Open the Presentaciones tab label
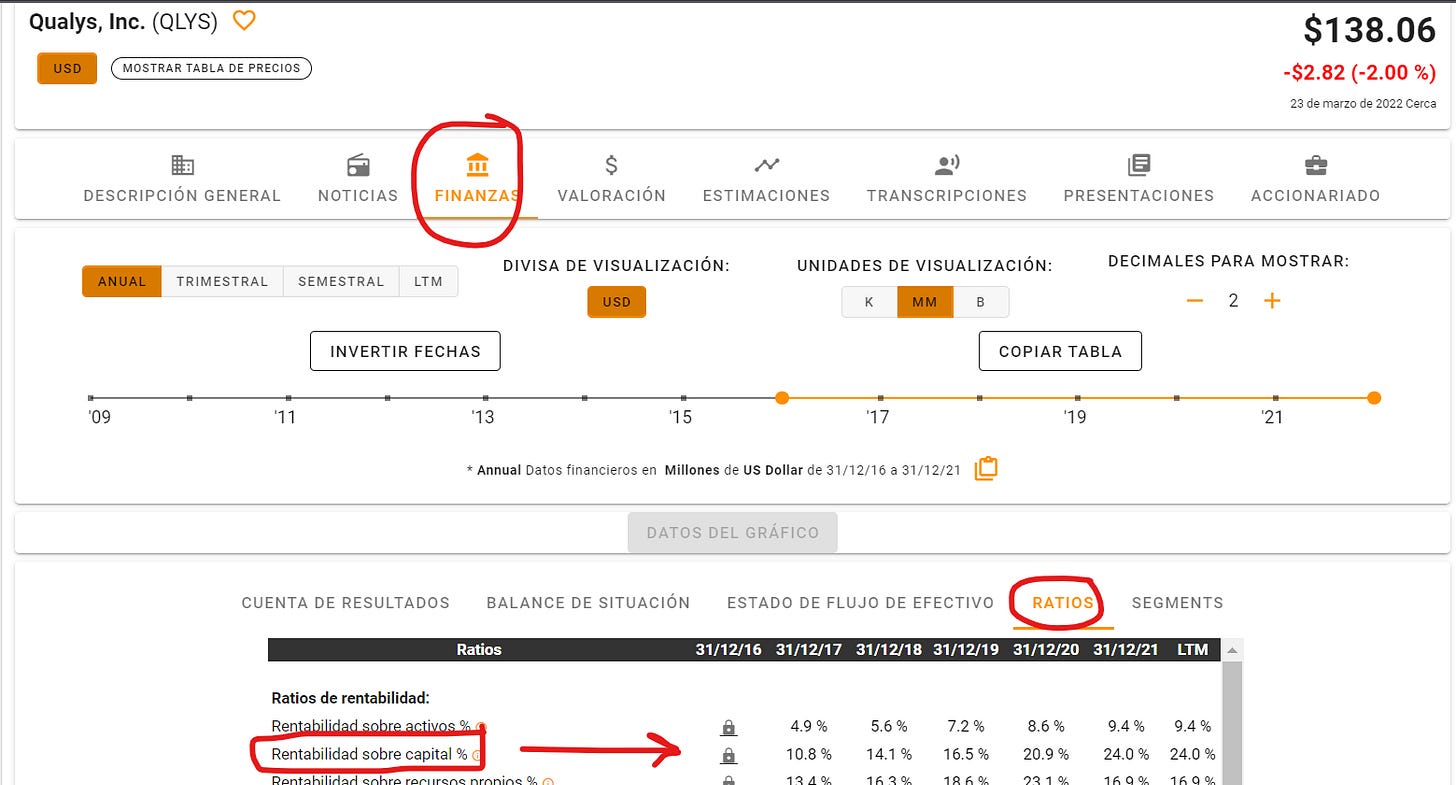 (x=1138, y=196)
